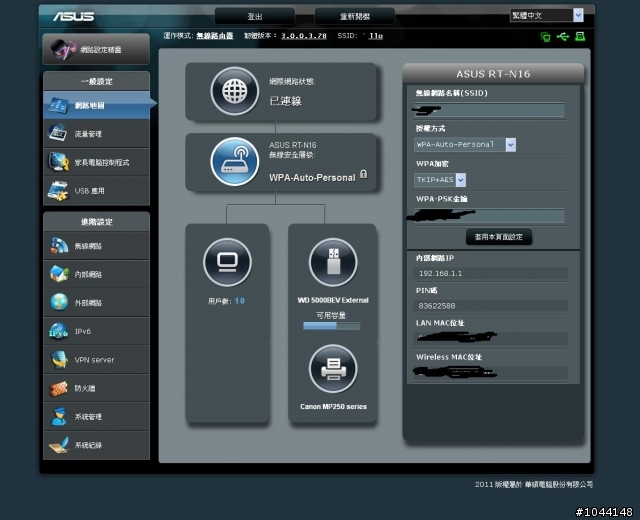Click the parental control sidebar icon
The height and width of the screenshot is (520, 640).
point(58,162)
